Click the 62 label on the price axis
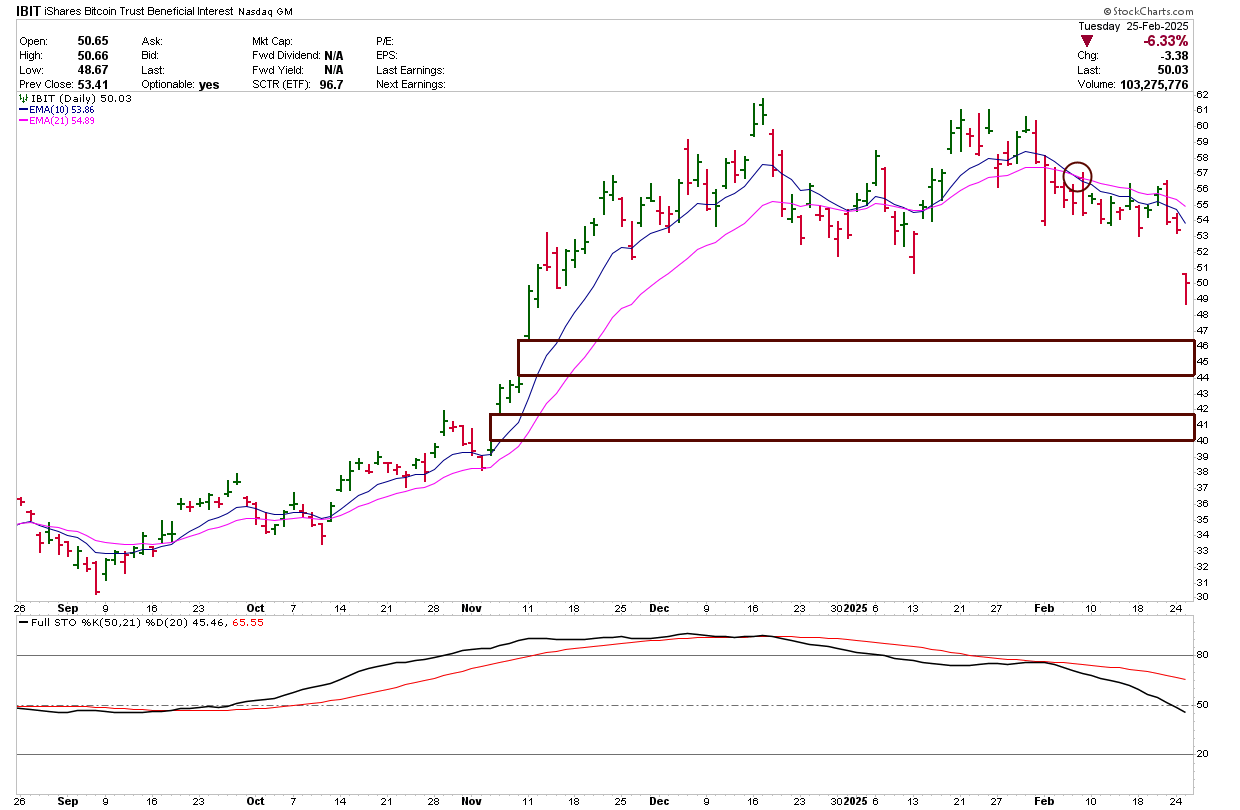Viewport: 1240px width, 810px height. click(1203, 94)
